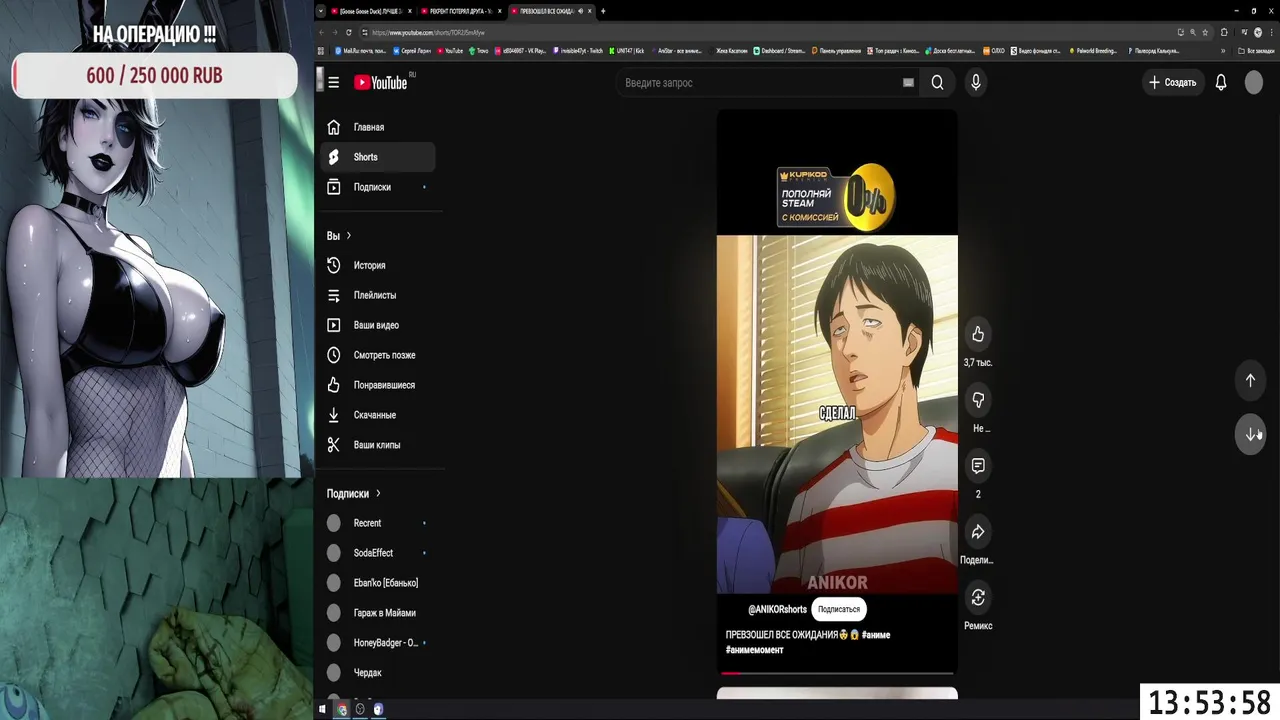Open the on-screen keyboard icon in search
The width and height of the screenshot is (1280, 720).
(908, 83)
